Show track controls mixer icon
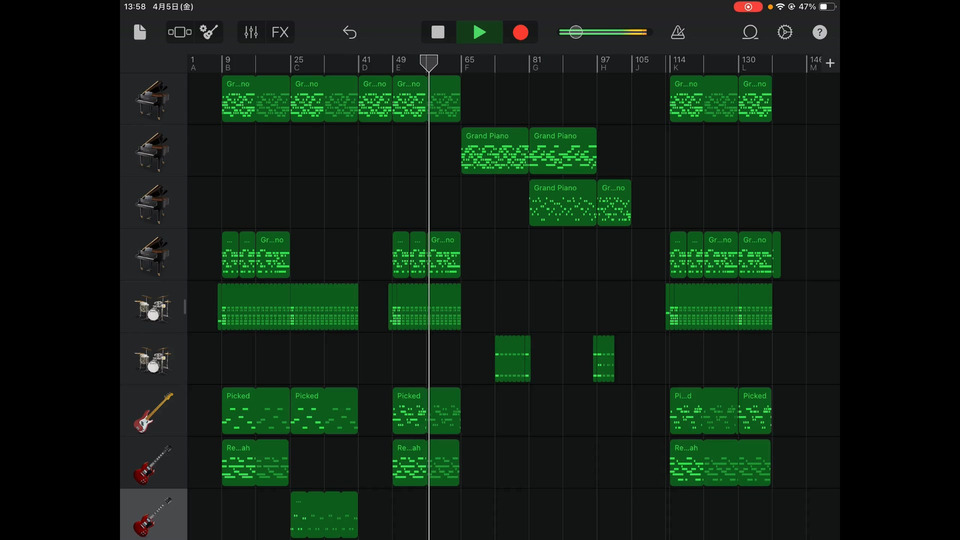 point(251,32)
